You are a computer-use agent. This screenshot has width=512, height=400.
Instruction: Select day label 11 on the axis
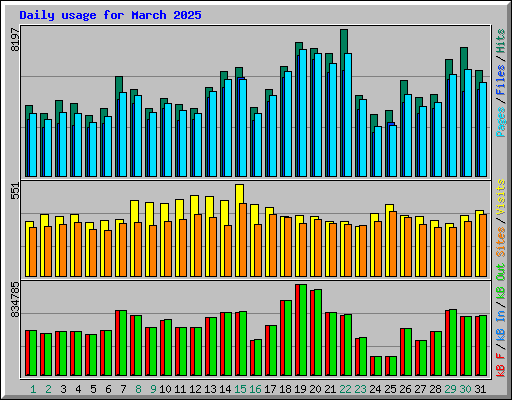tap(180, 389)
